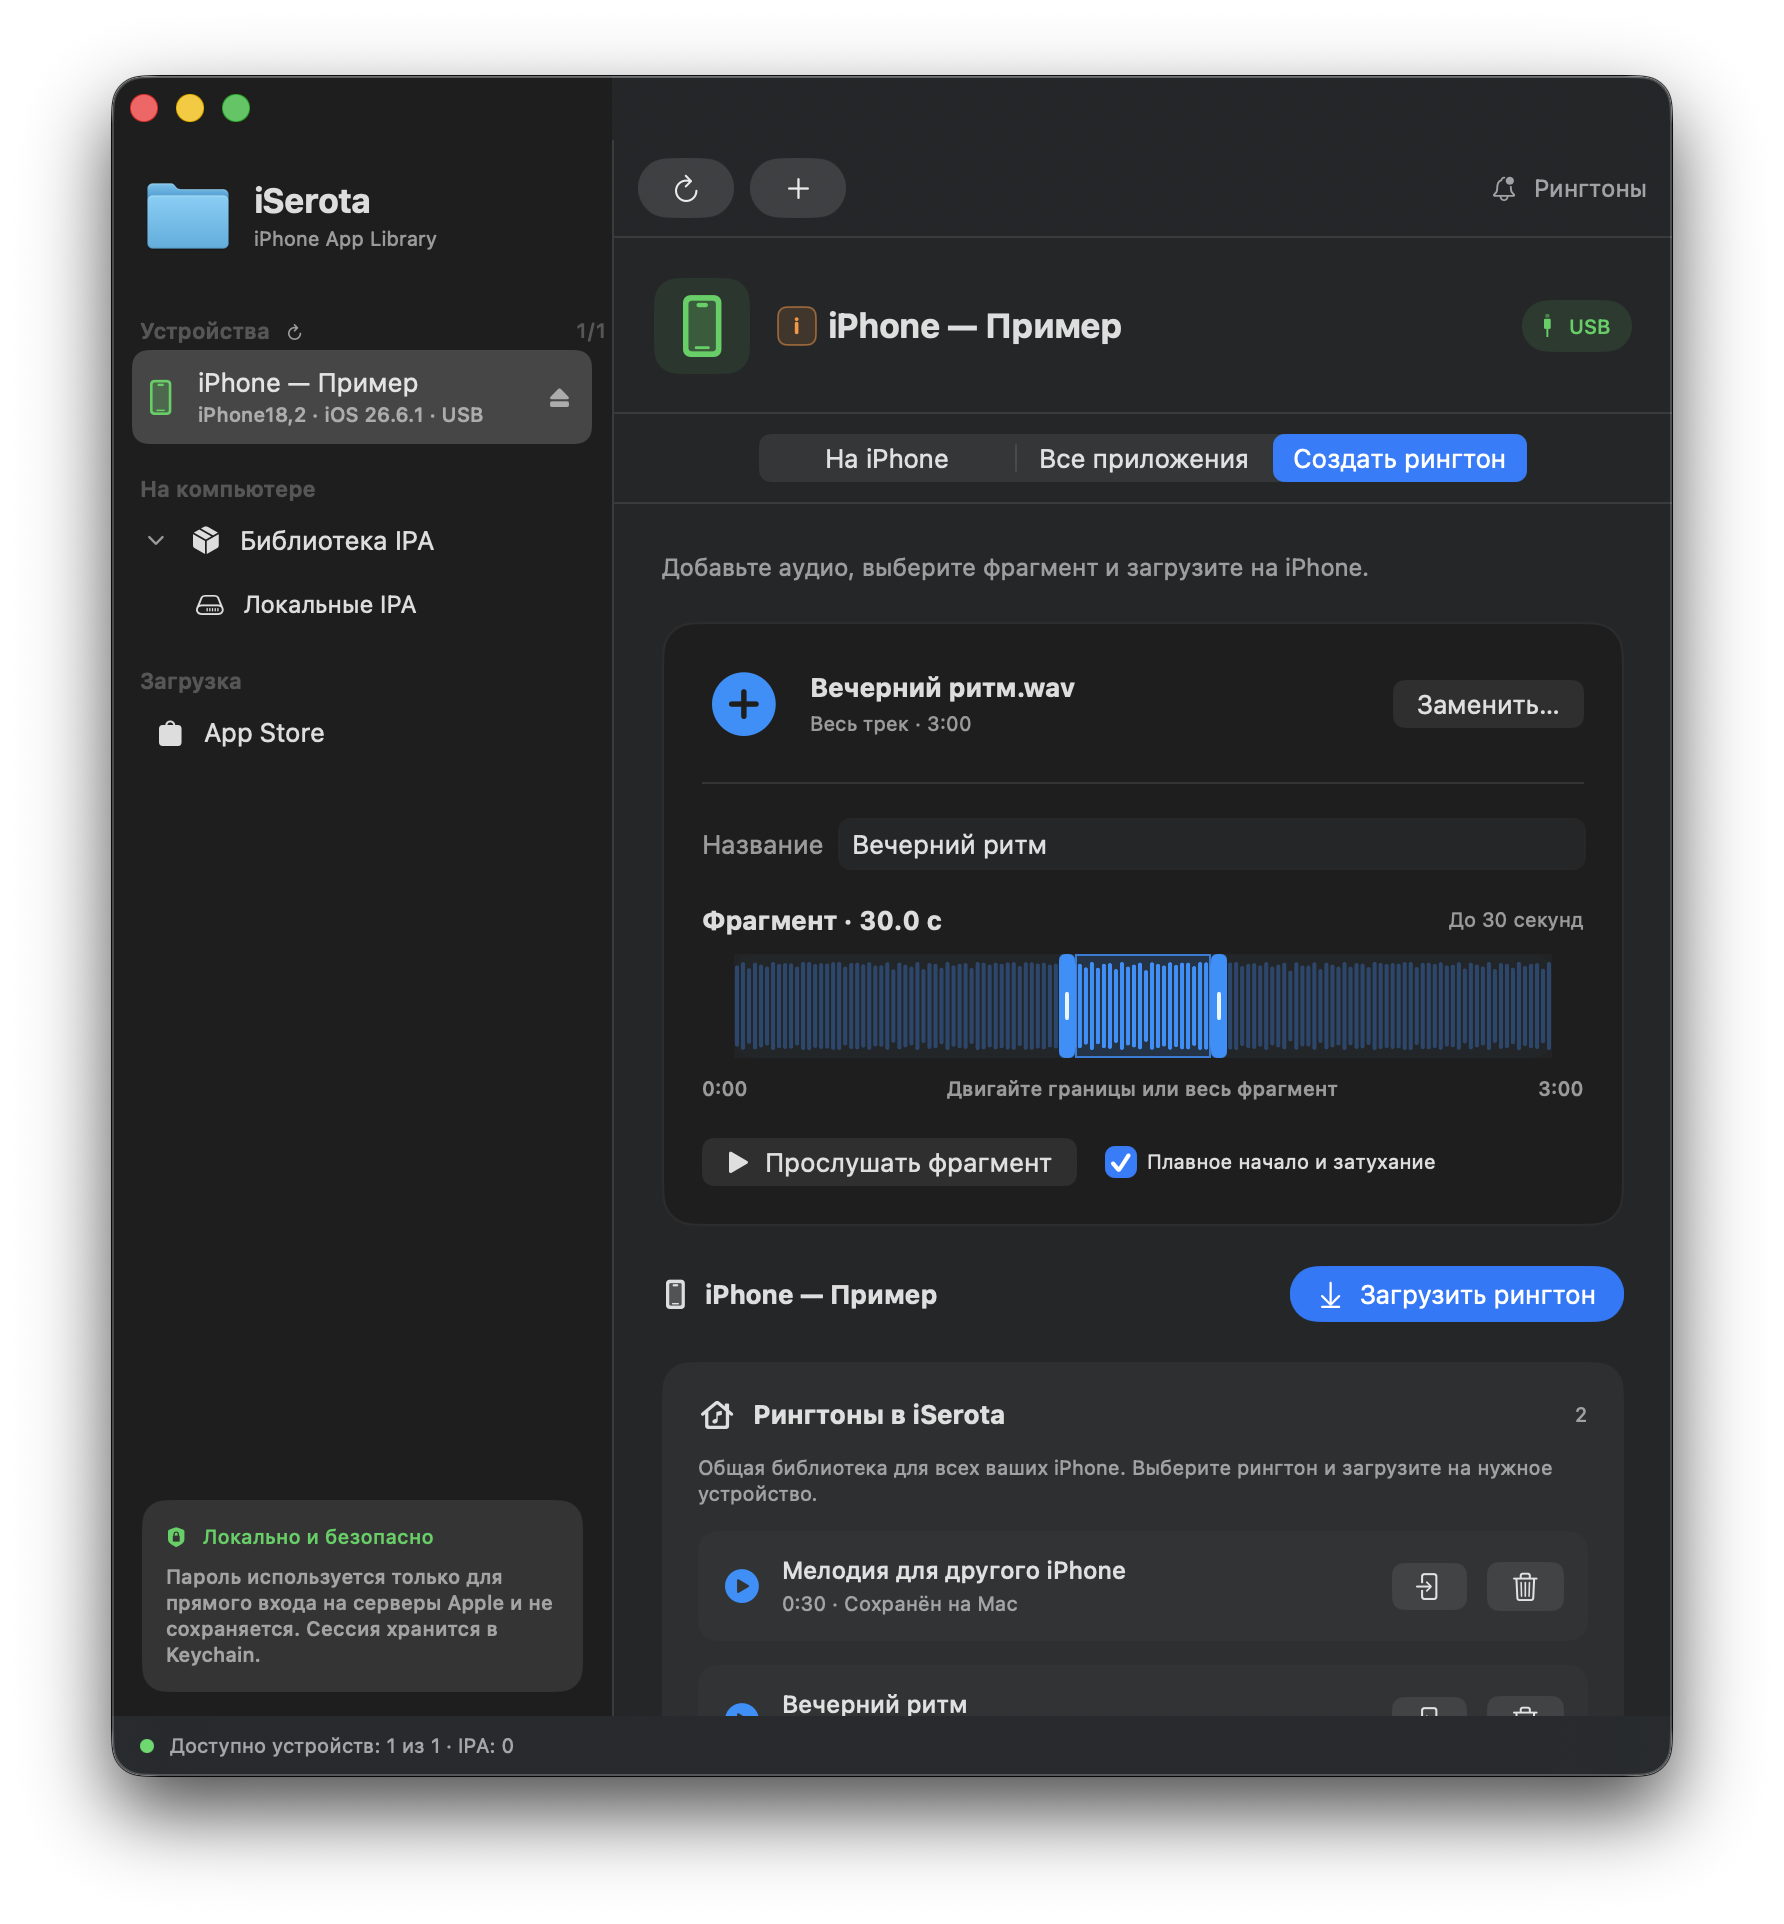Click the Устройства section header
Screen dimensions: 1784x1924
click(x=205, y=331)
